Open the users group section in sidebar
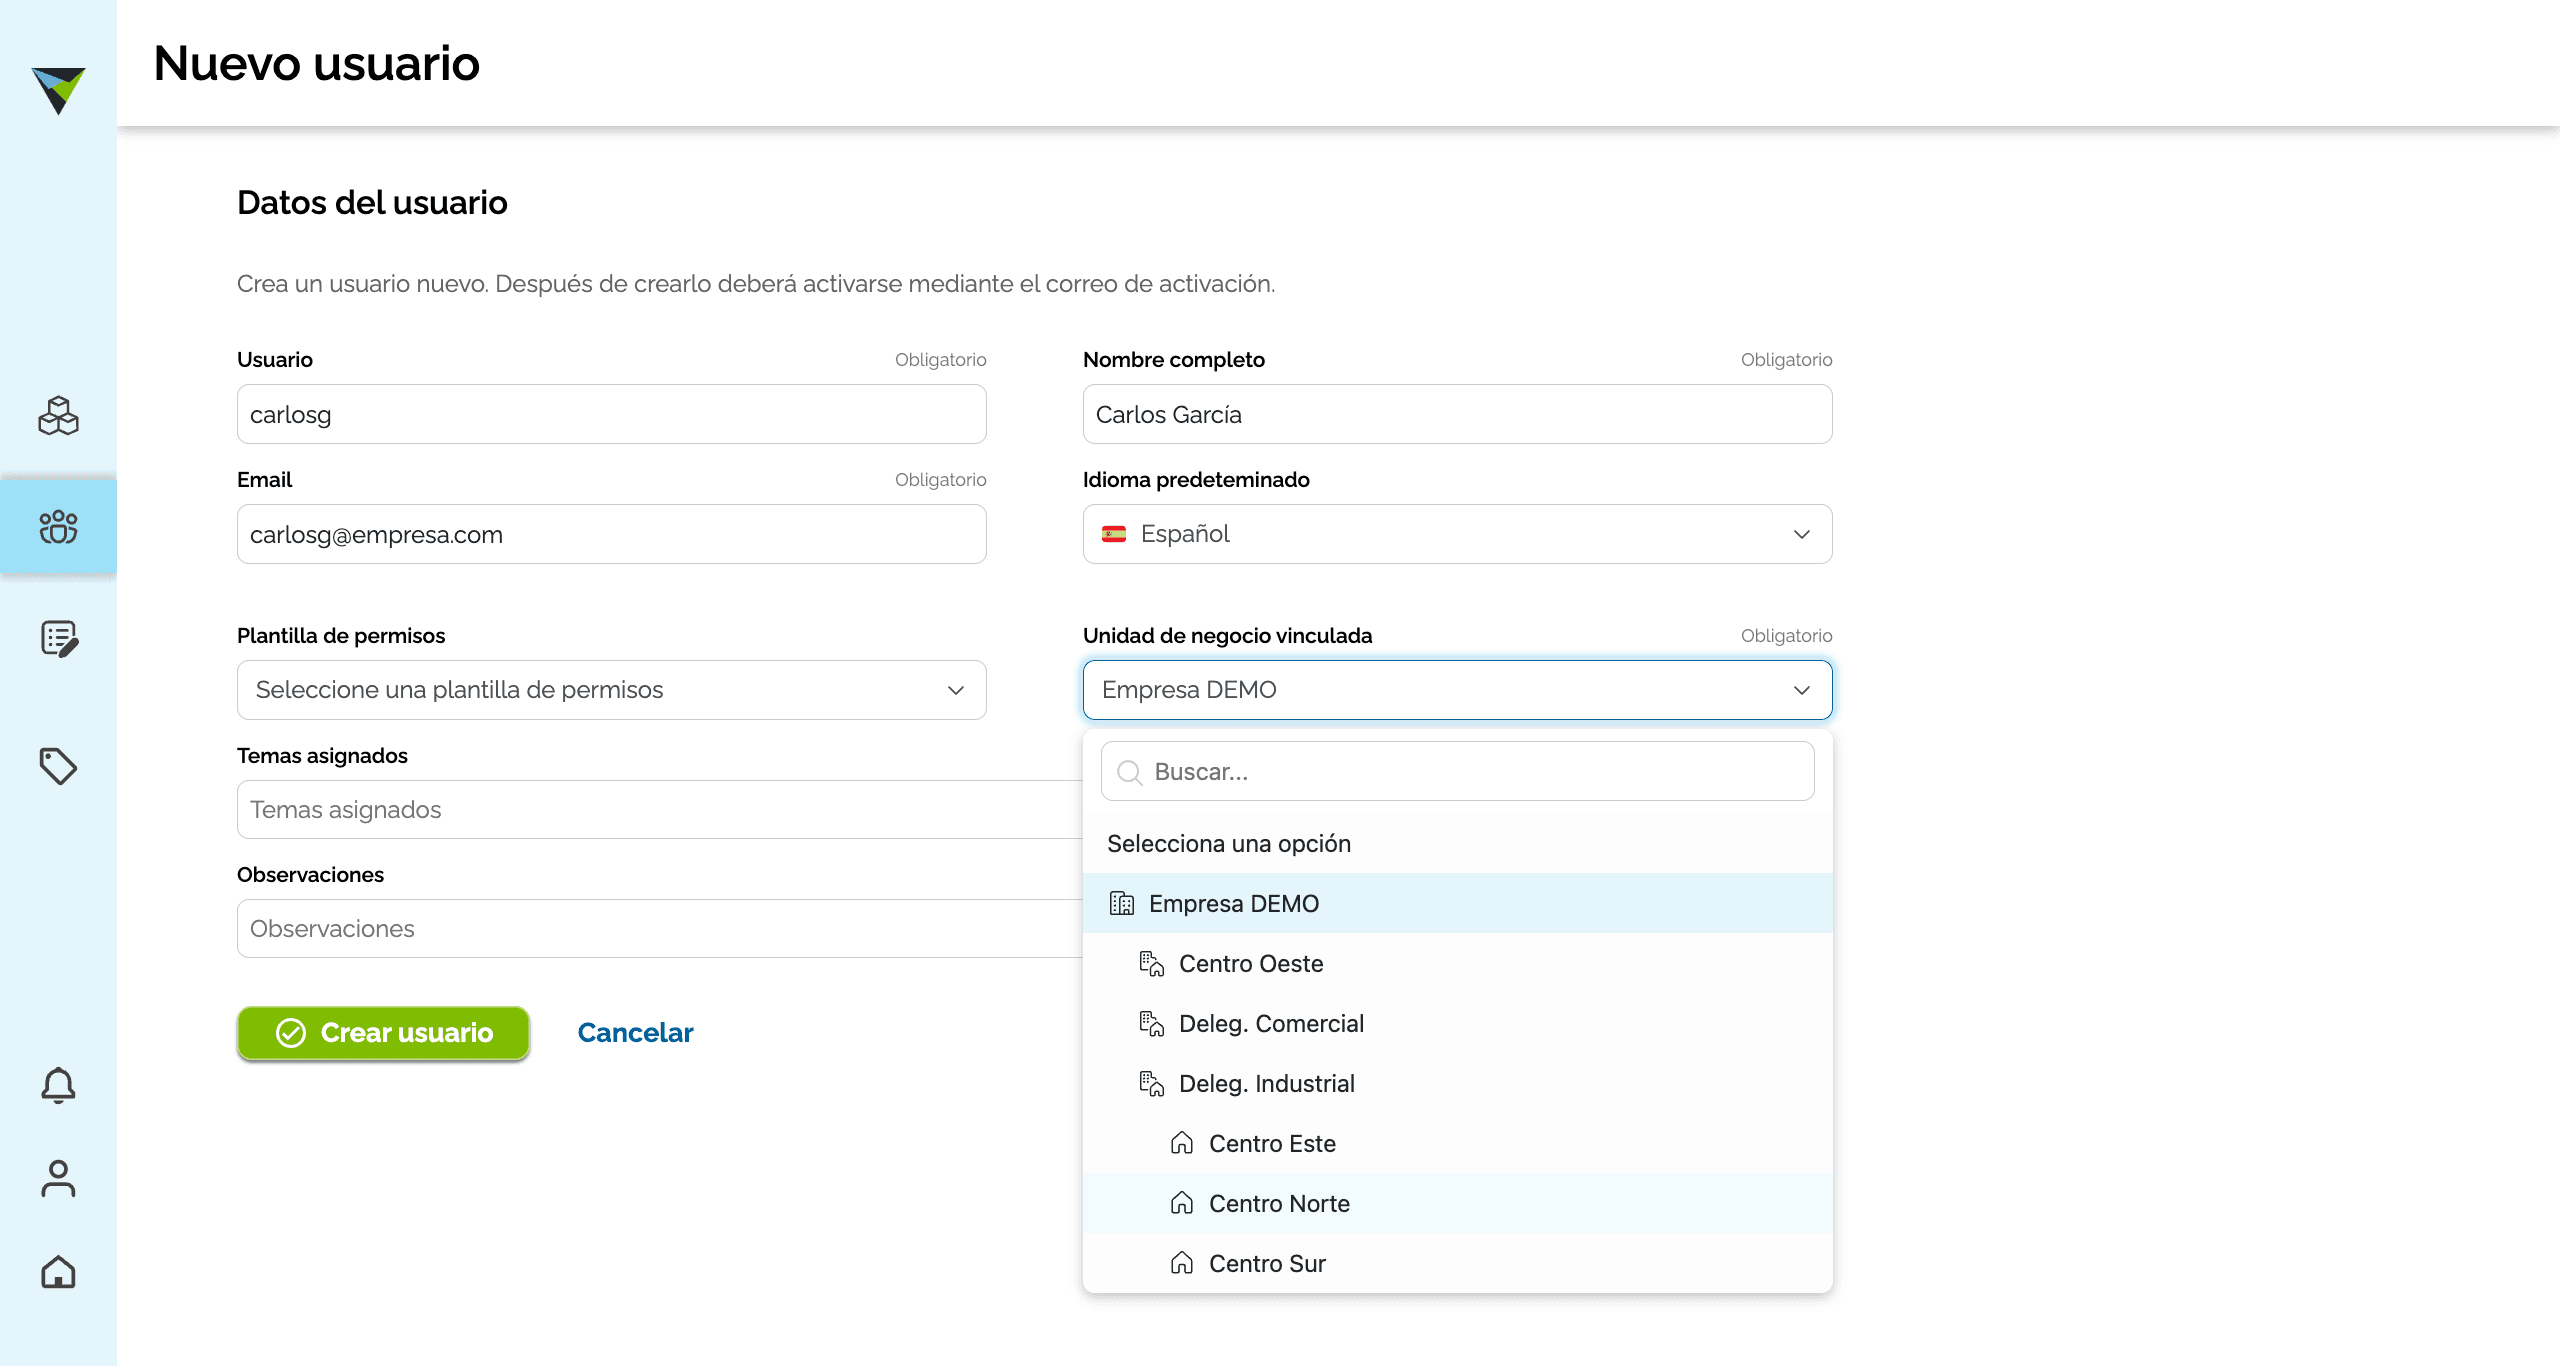 pos(58,526)
